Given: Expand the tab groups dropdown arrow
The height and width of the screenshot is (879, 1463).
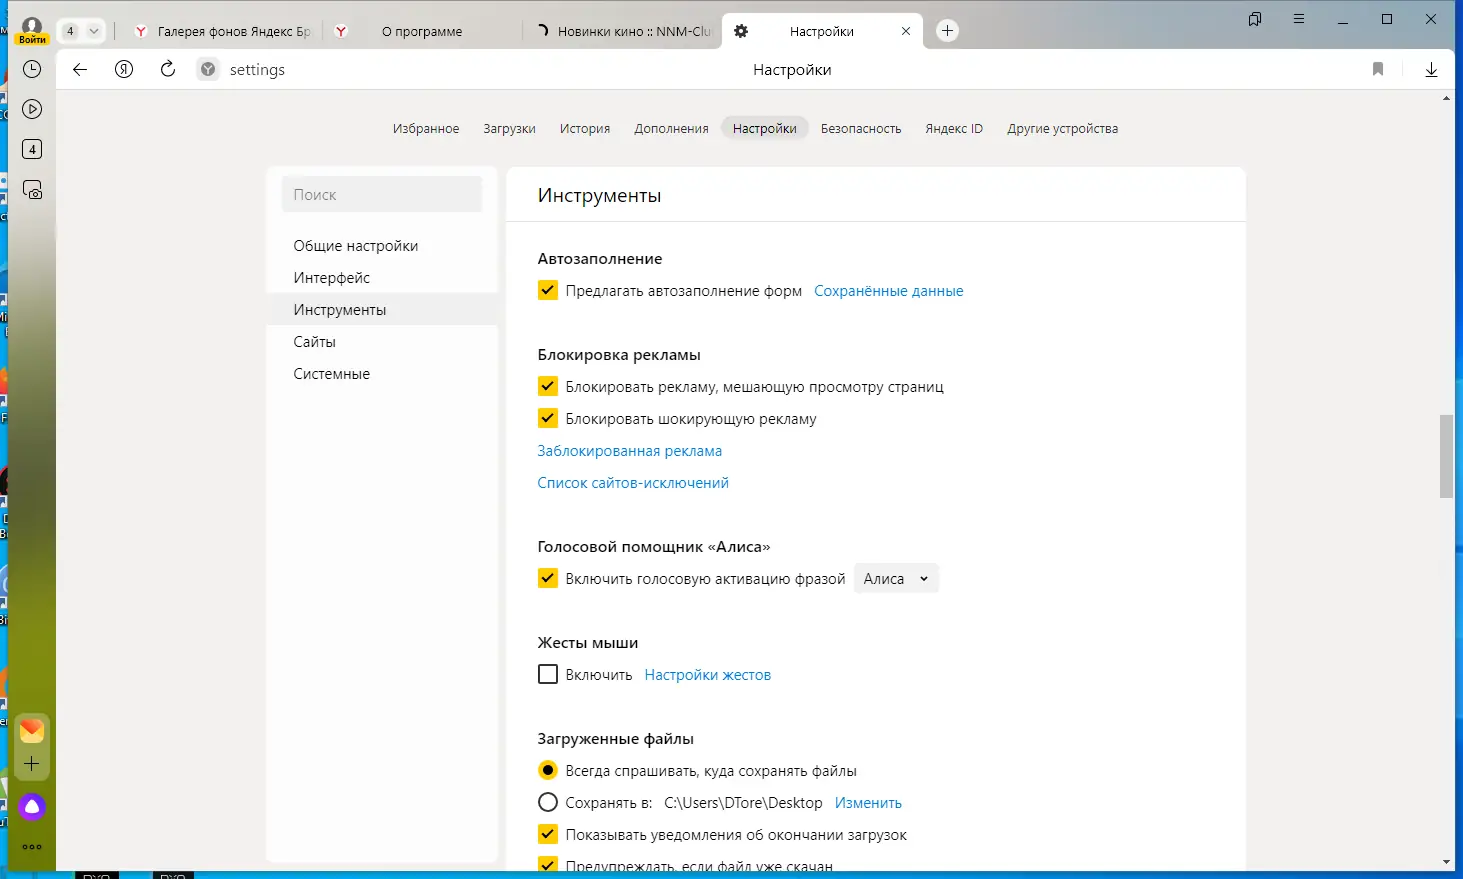Looking at the screenshot, I should tap(94, 31).
